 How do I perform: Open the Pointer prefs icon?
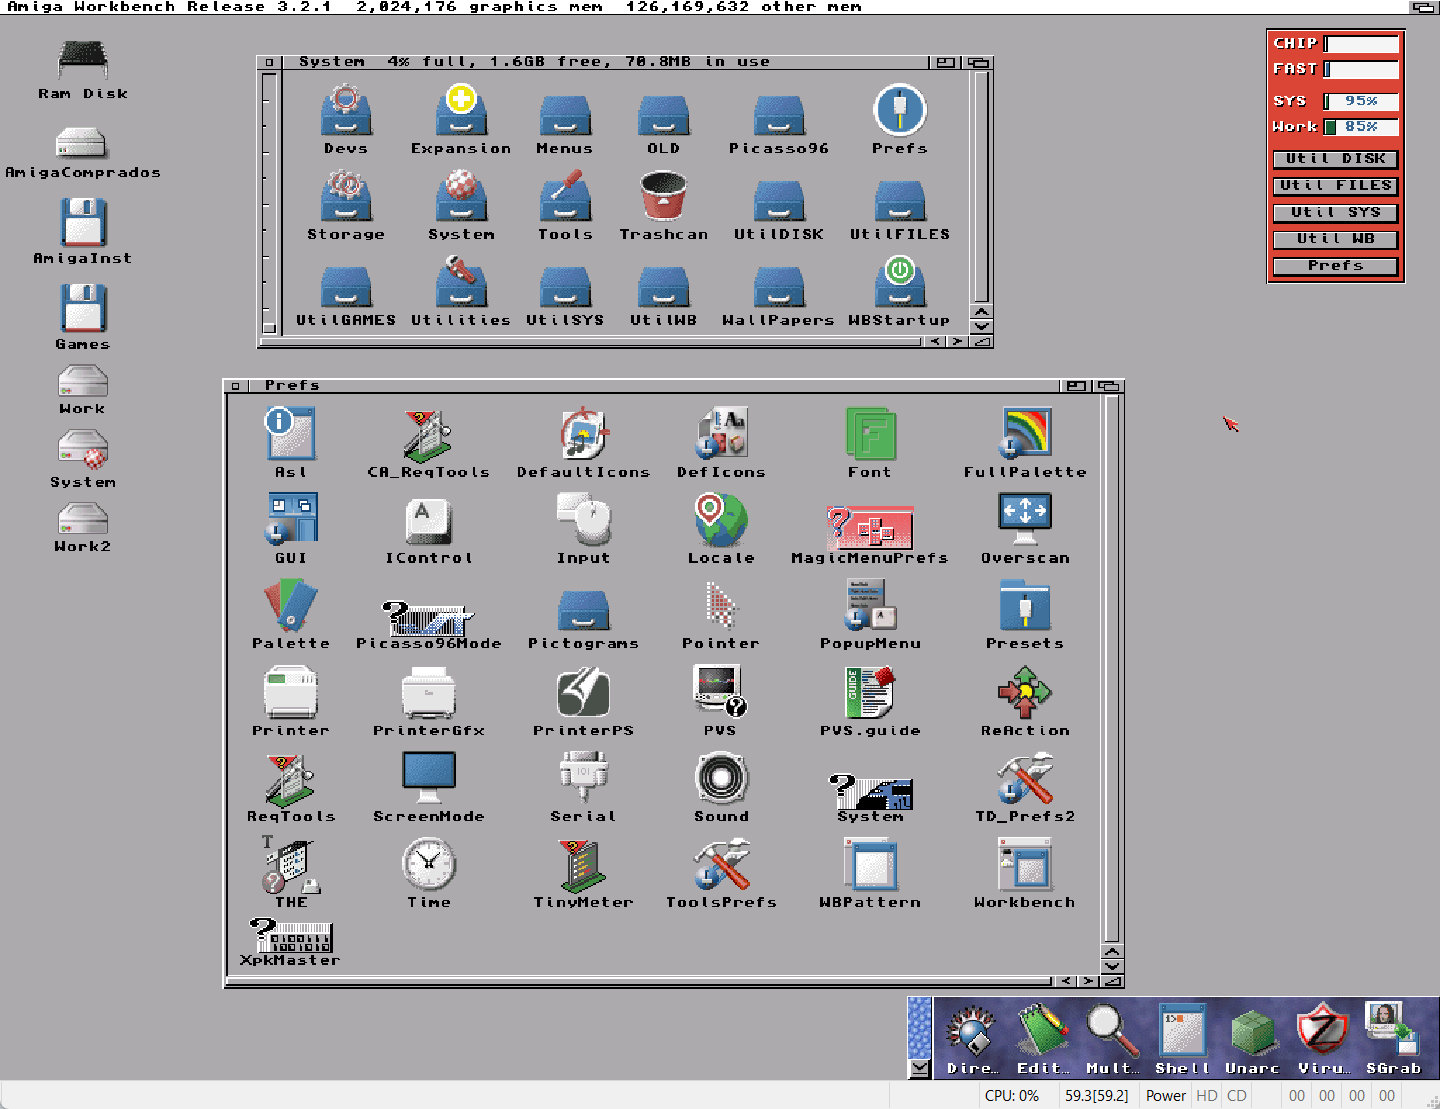[x=720, y=605]
